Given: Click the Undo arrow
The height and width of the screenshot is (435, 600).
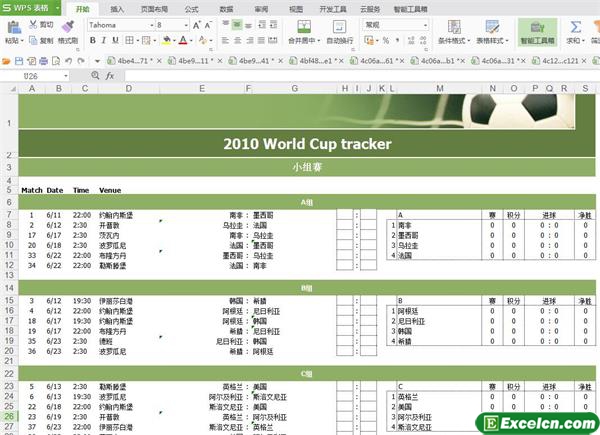Looking at the screenshot, I should (68, 61).
